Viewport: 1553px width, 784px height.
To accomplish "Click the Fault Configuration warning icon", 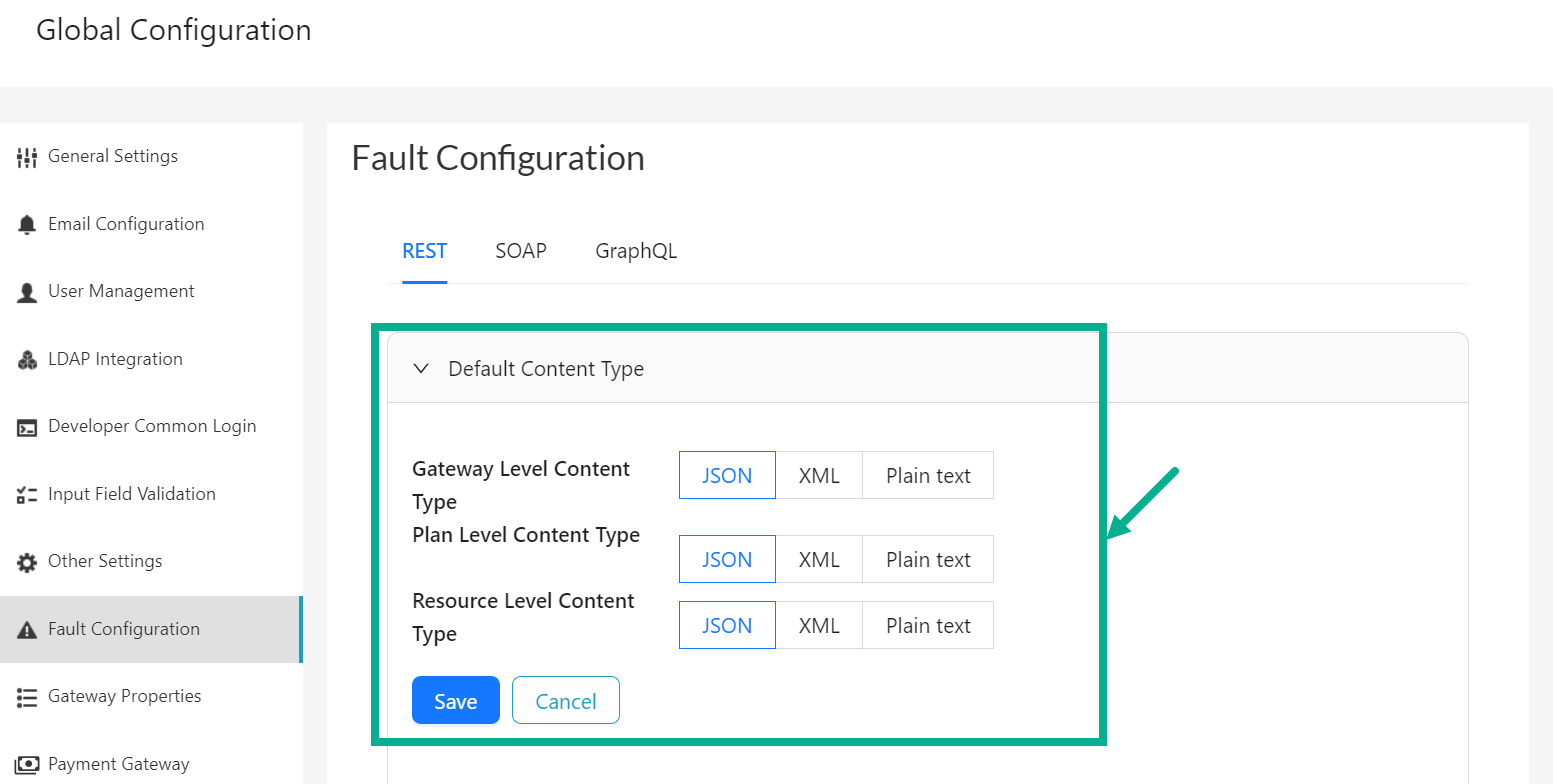I will click(27, 628).
